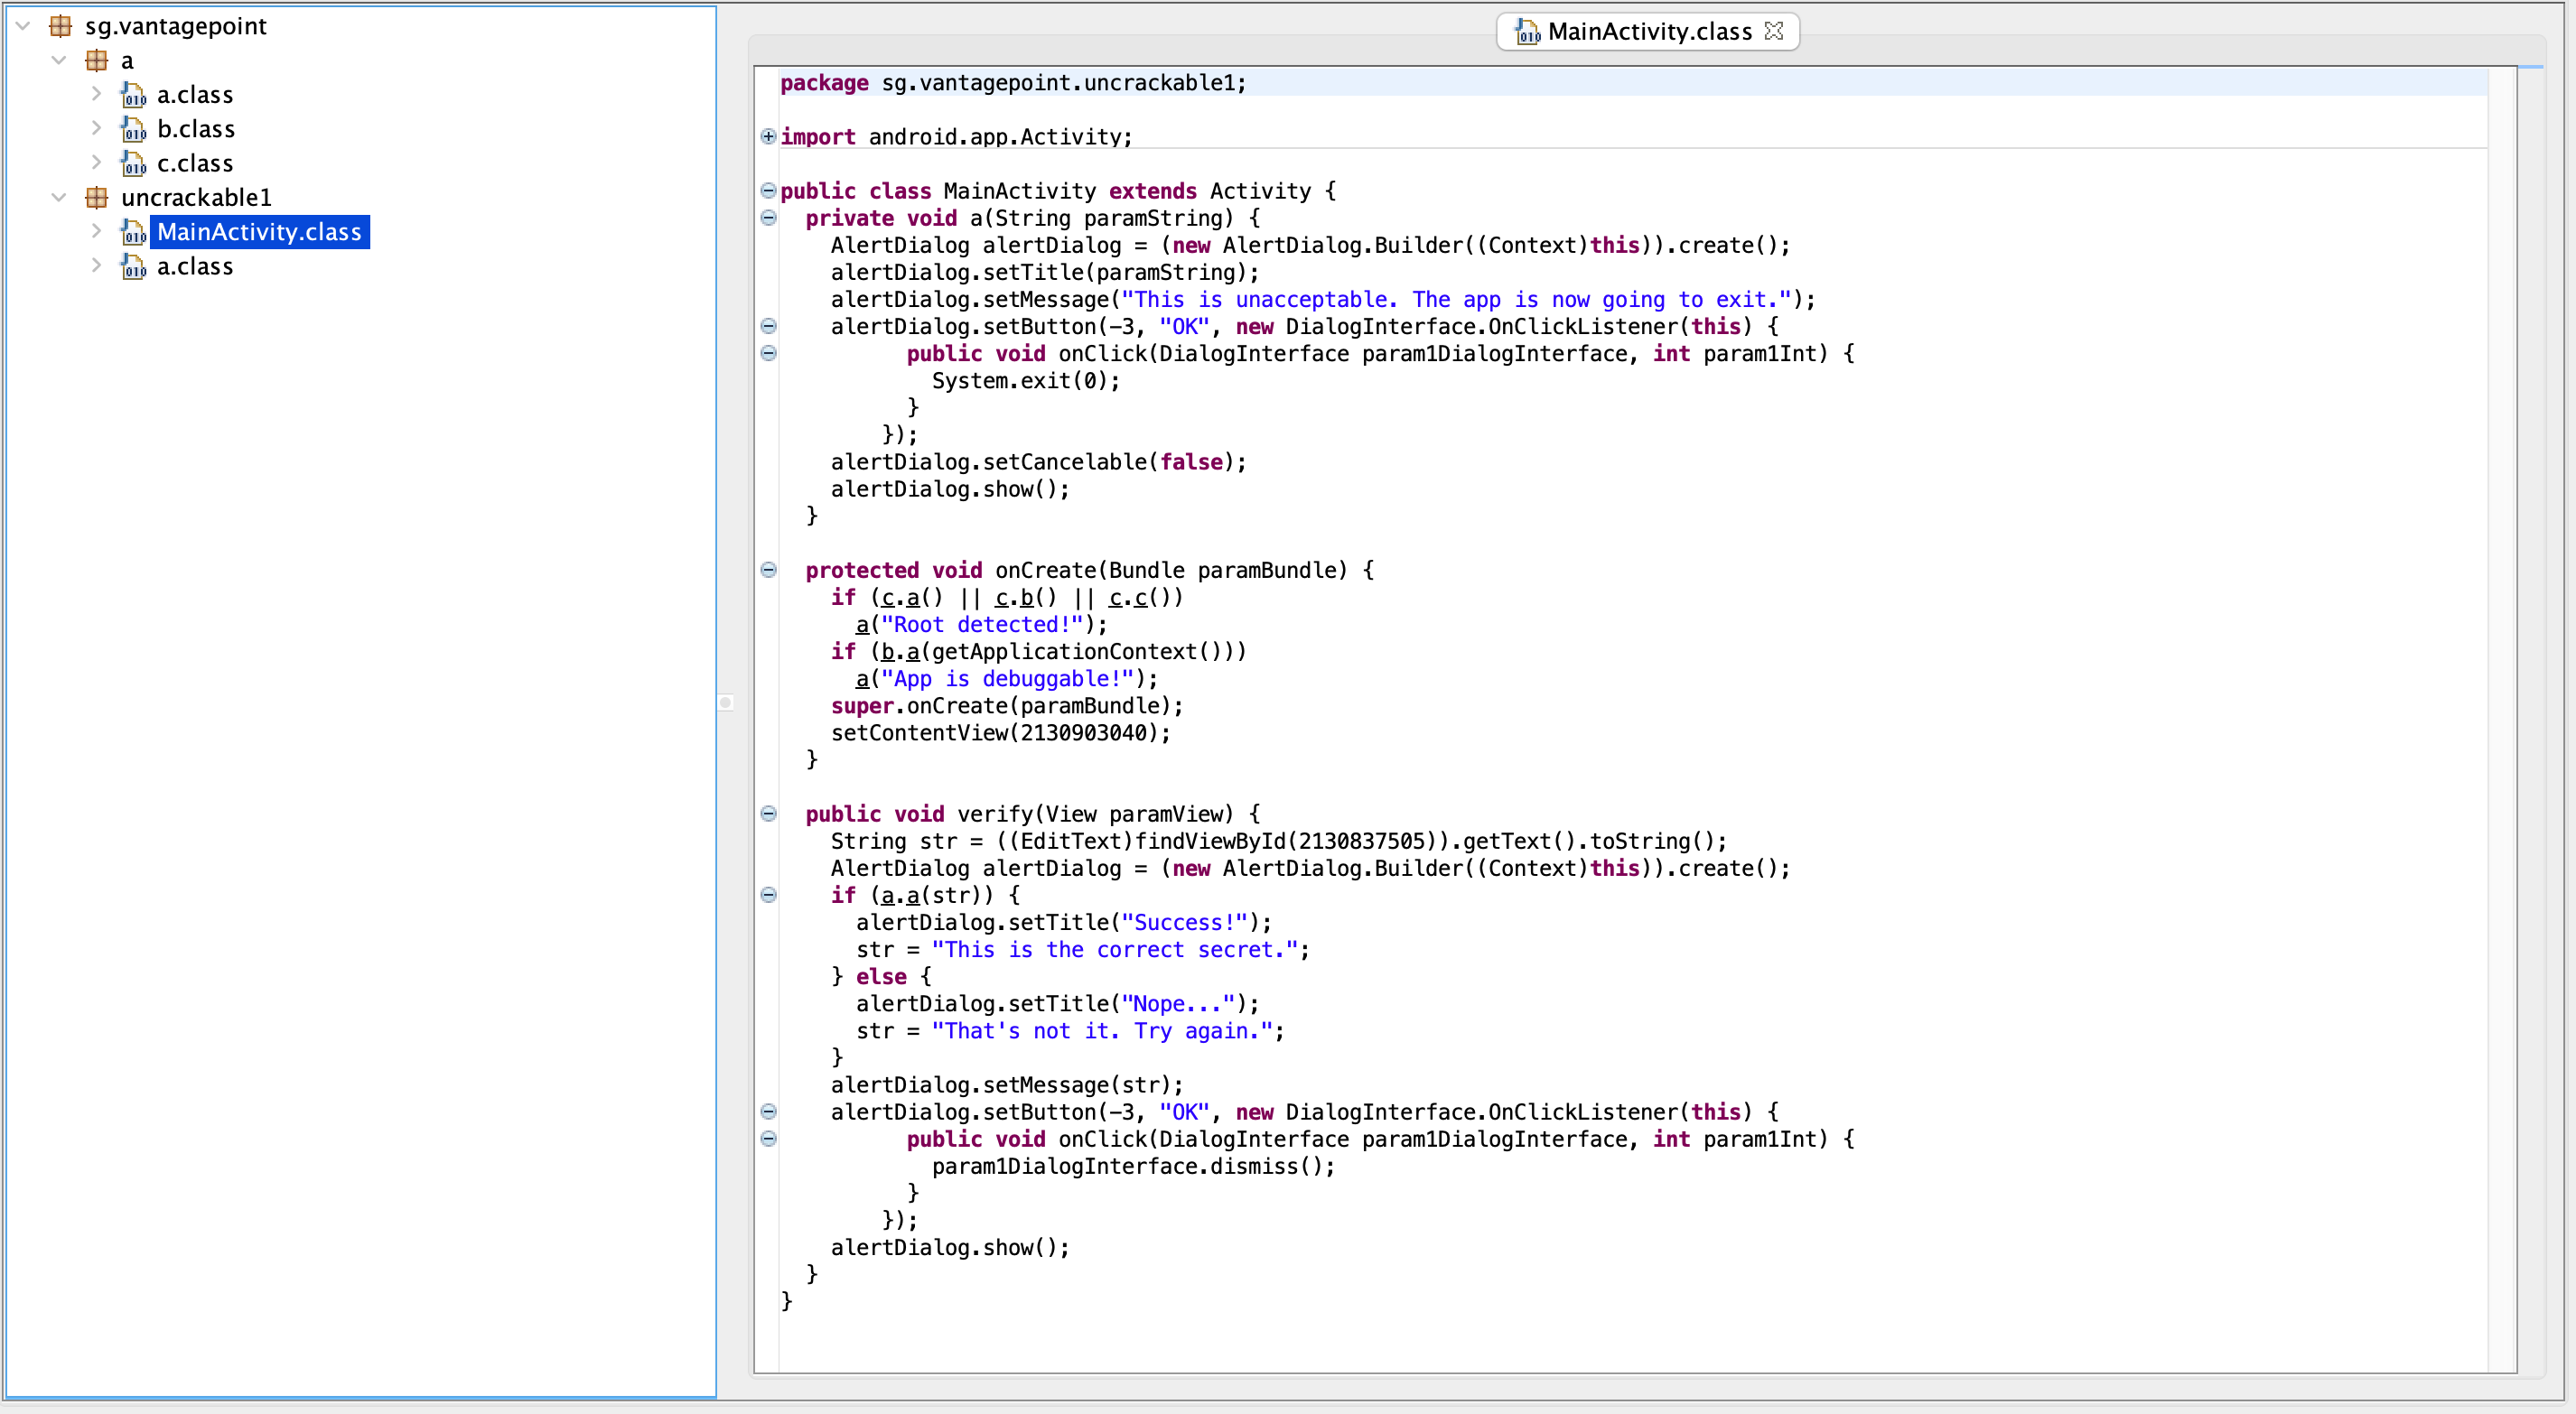
Task: Click the 'a' package icon
Action: pyautogui.click(x=96, y=61)
